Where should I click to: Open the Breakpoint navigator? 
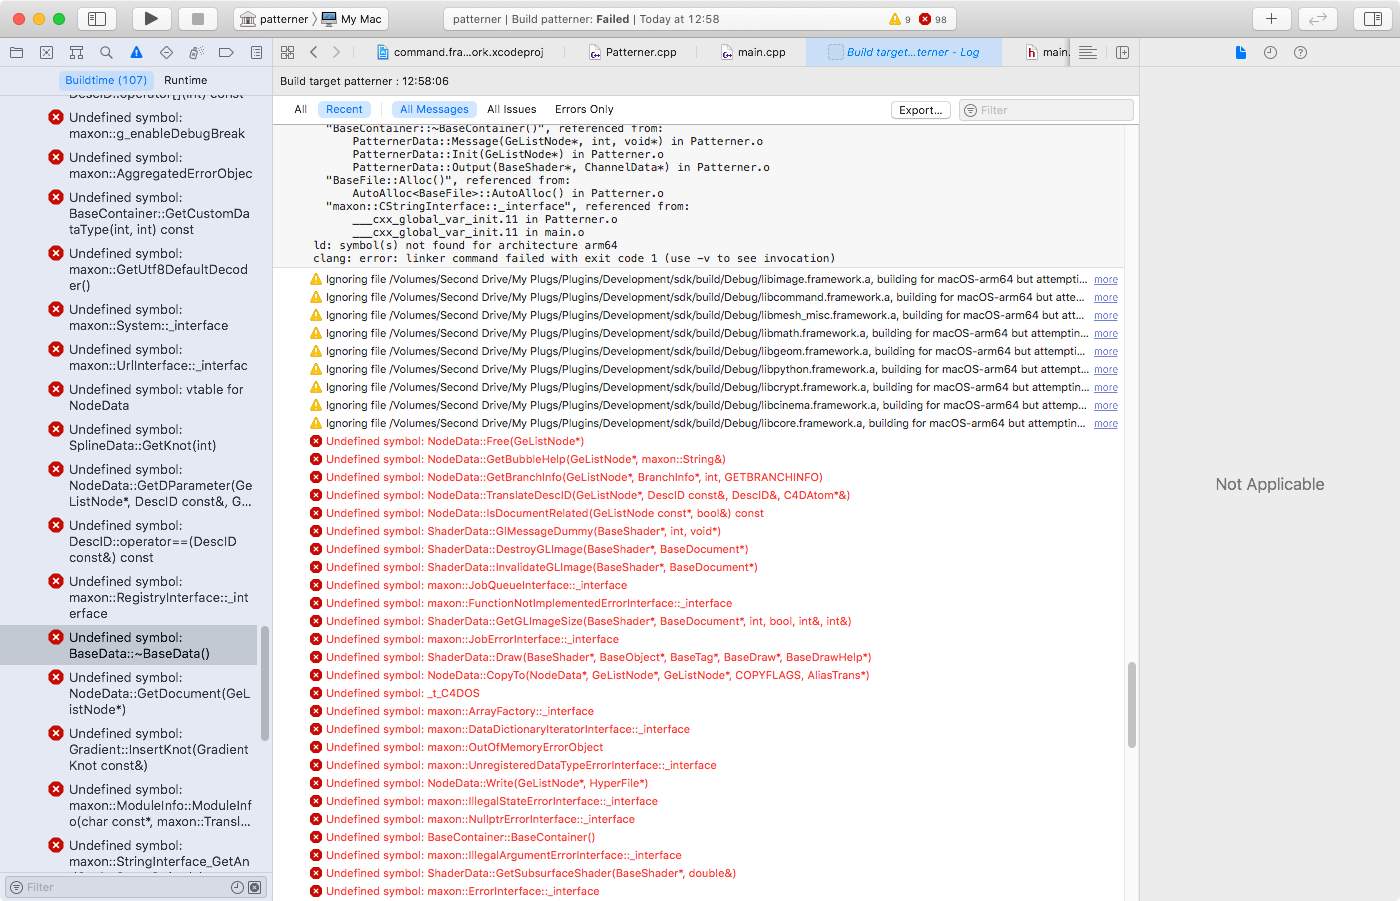pyautogui.click(x=226, y=52)
